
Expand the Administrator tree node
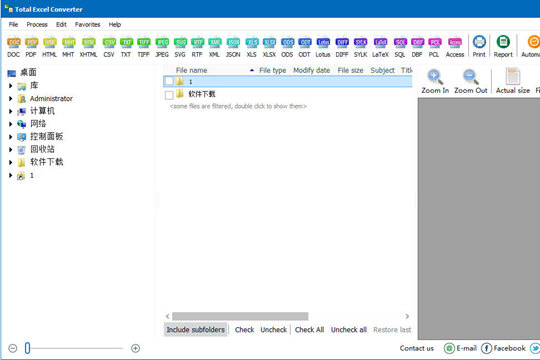(10, 99)
